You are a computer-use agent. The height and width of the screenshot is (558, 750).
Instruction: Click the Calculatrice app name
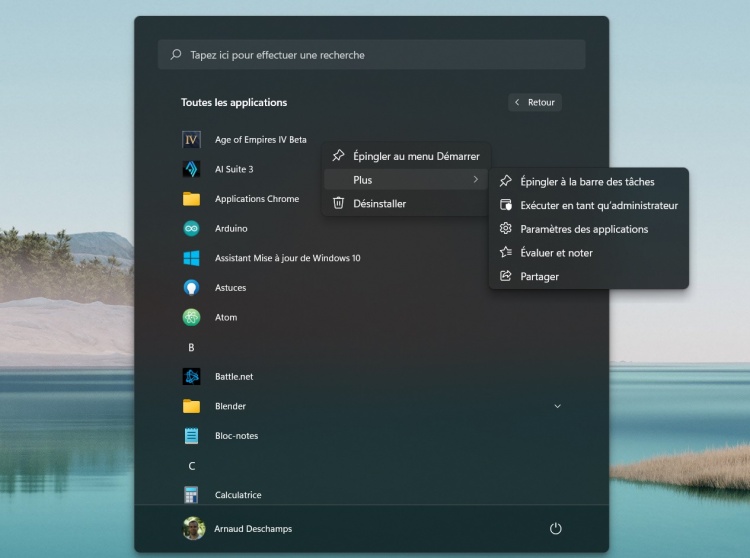tap(238, 495)
